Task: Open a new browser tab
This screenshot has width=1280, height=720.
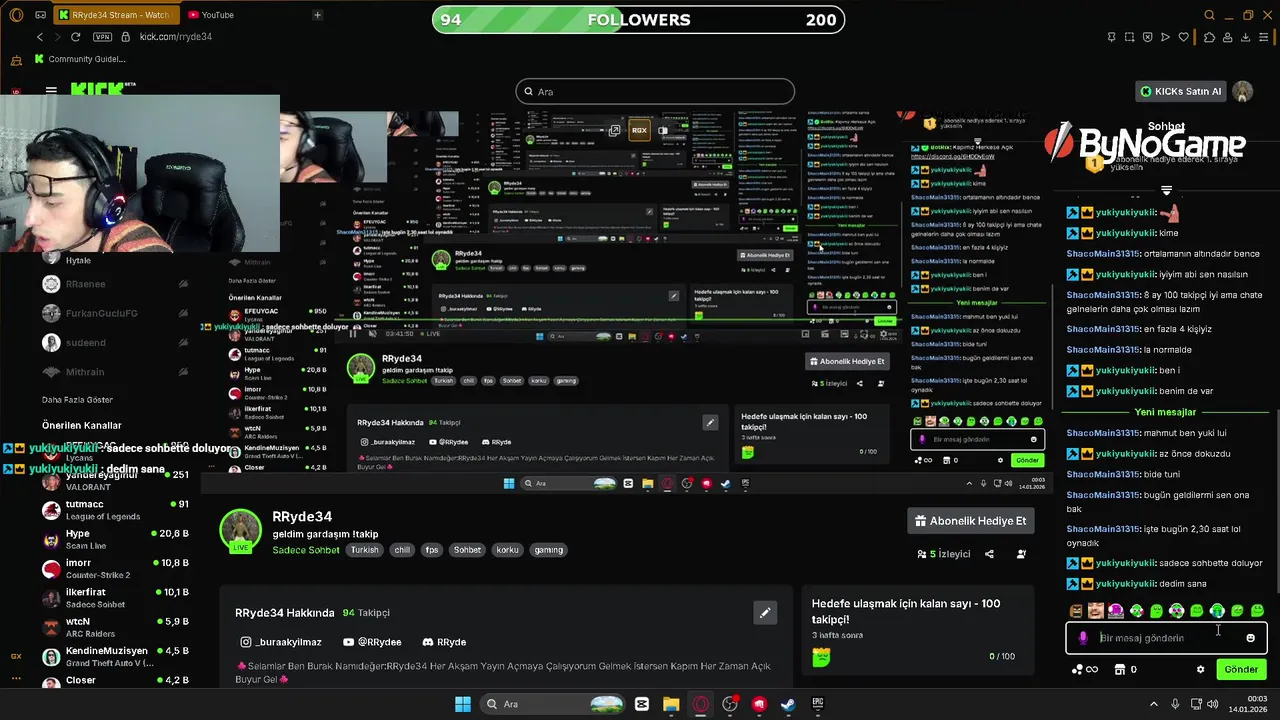Action: [x=317, y=15]
